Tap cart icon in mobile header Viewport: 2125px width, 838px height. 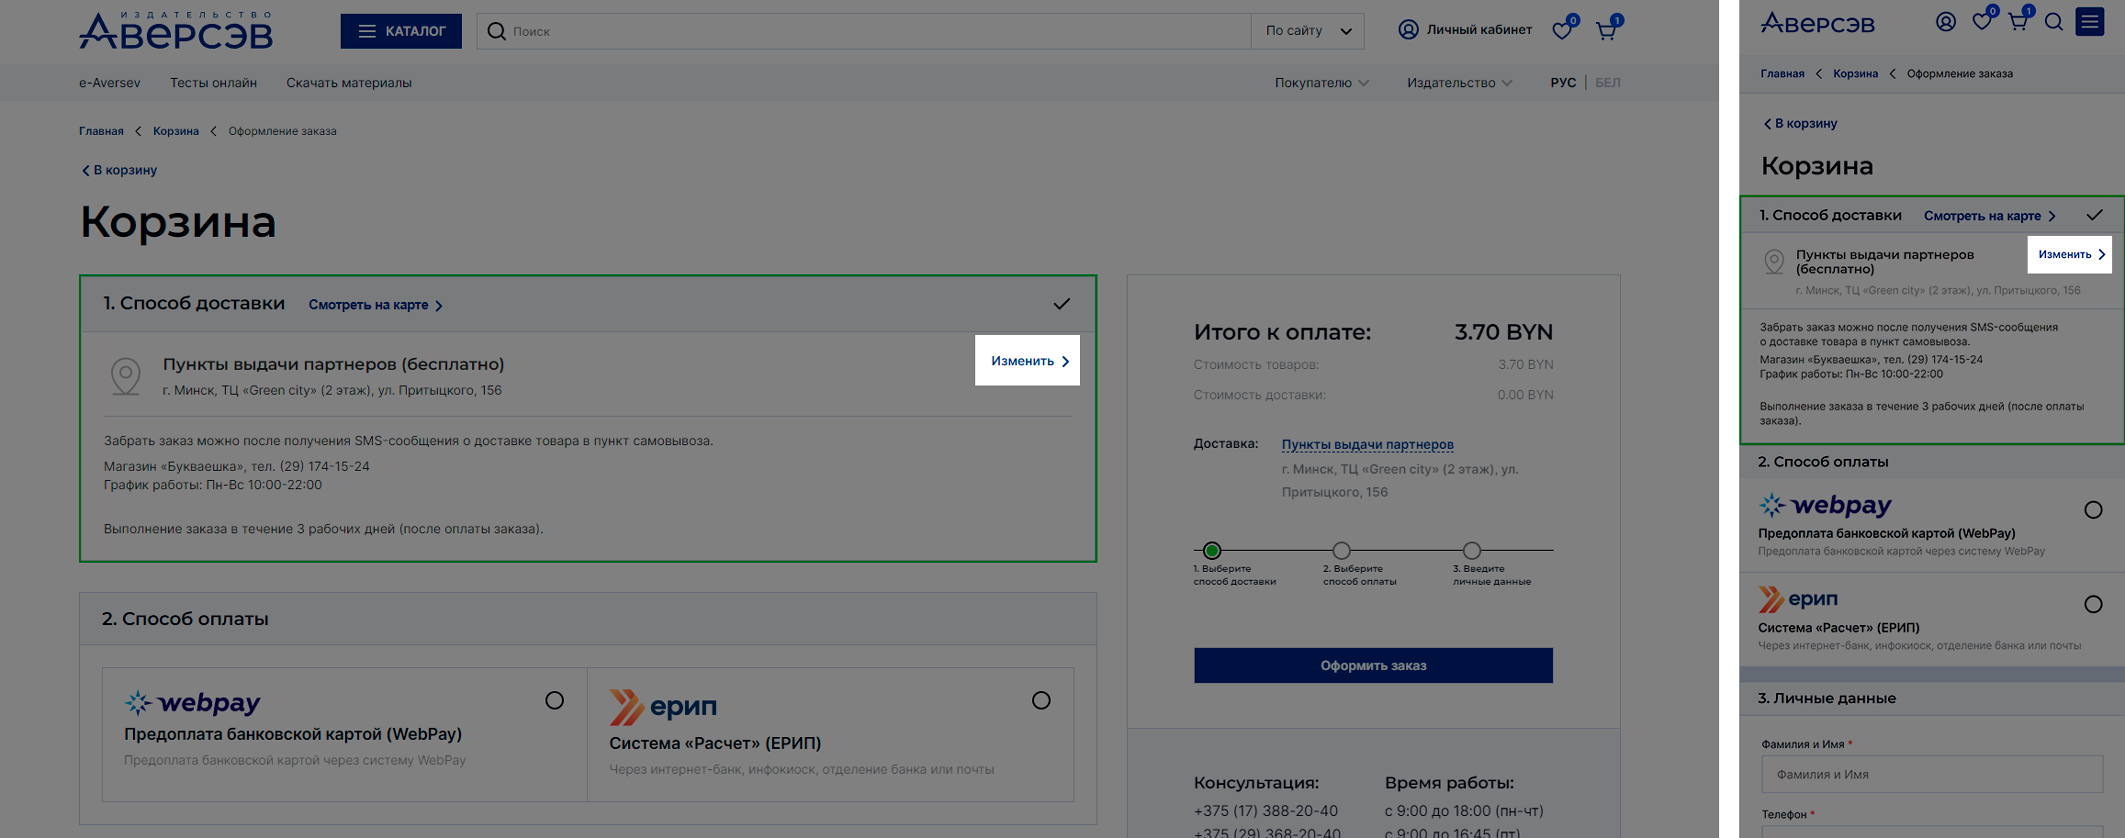click(2018, 22)
